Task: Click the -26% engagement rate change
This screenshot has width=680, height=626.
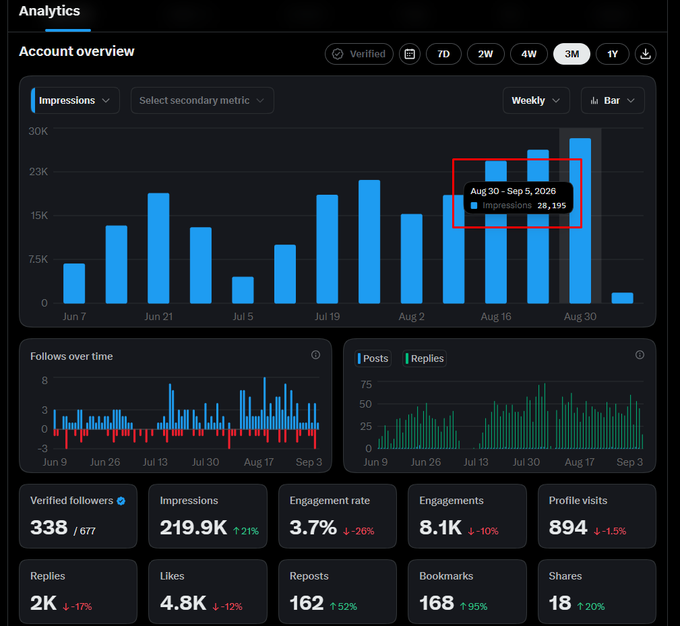Action: 358,531
